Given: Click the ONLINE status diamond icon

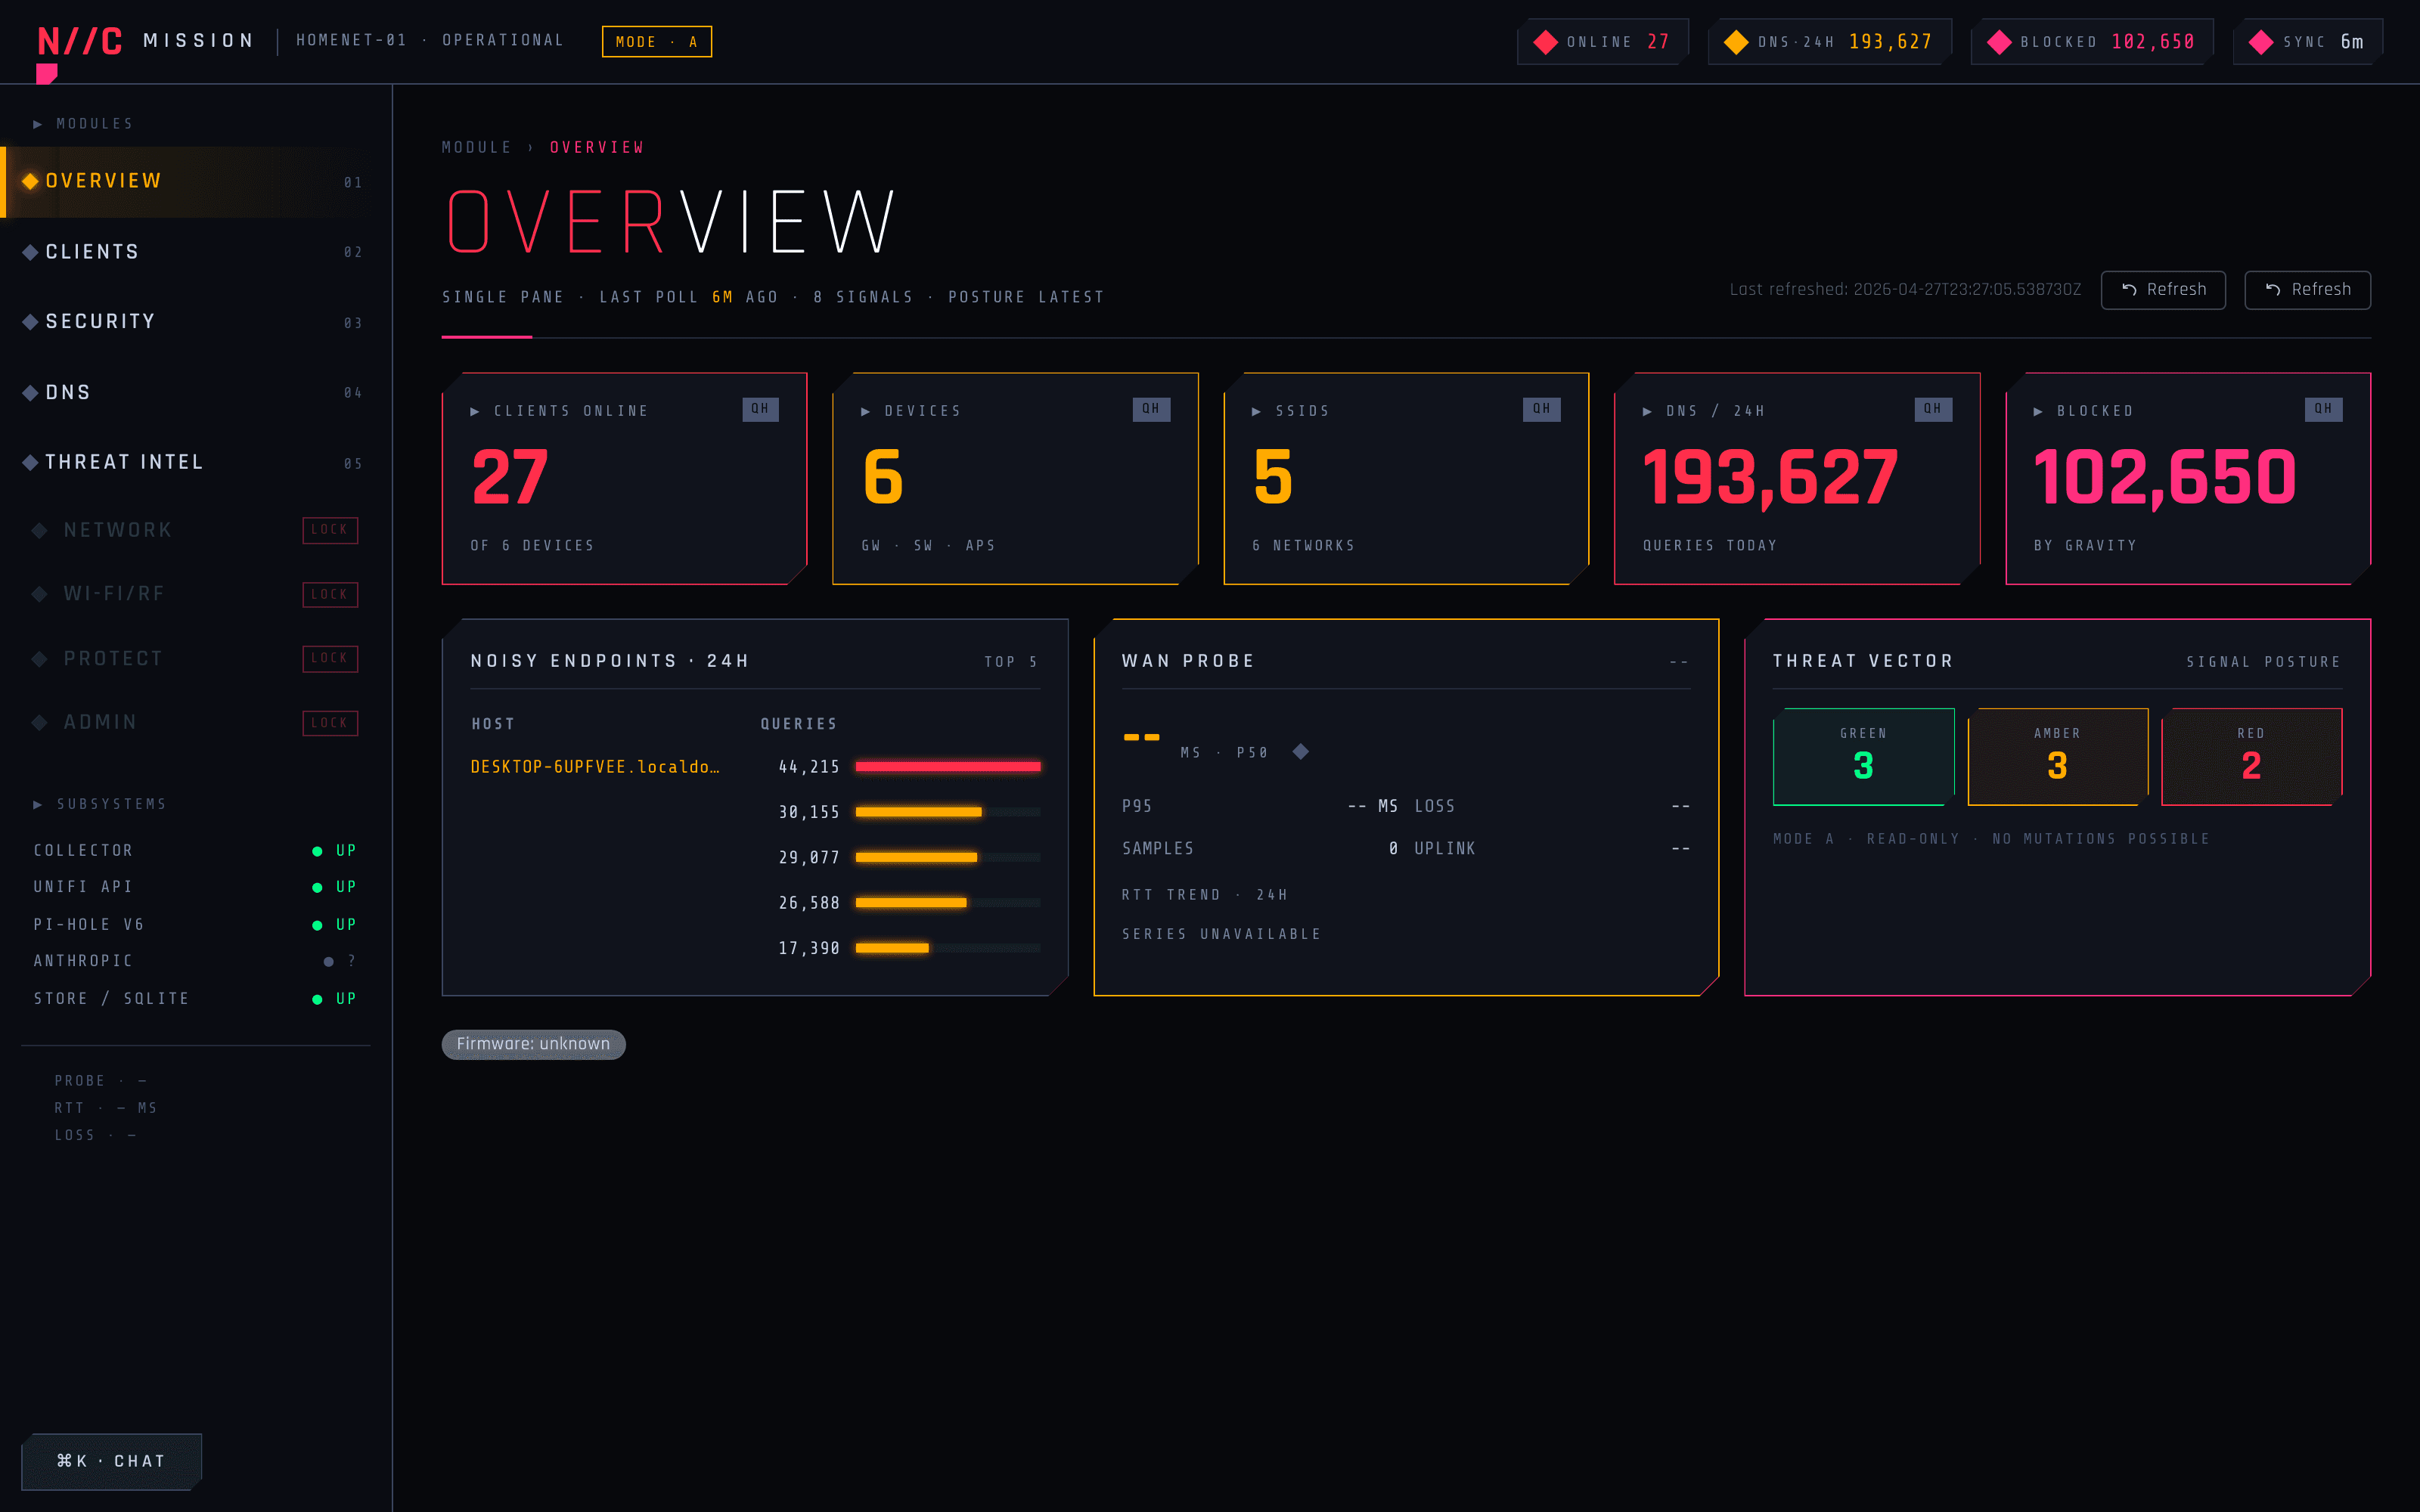Looking at the screenshot, I should click(x=1545, y=42).
